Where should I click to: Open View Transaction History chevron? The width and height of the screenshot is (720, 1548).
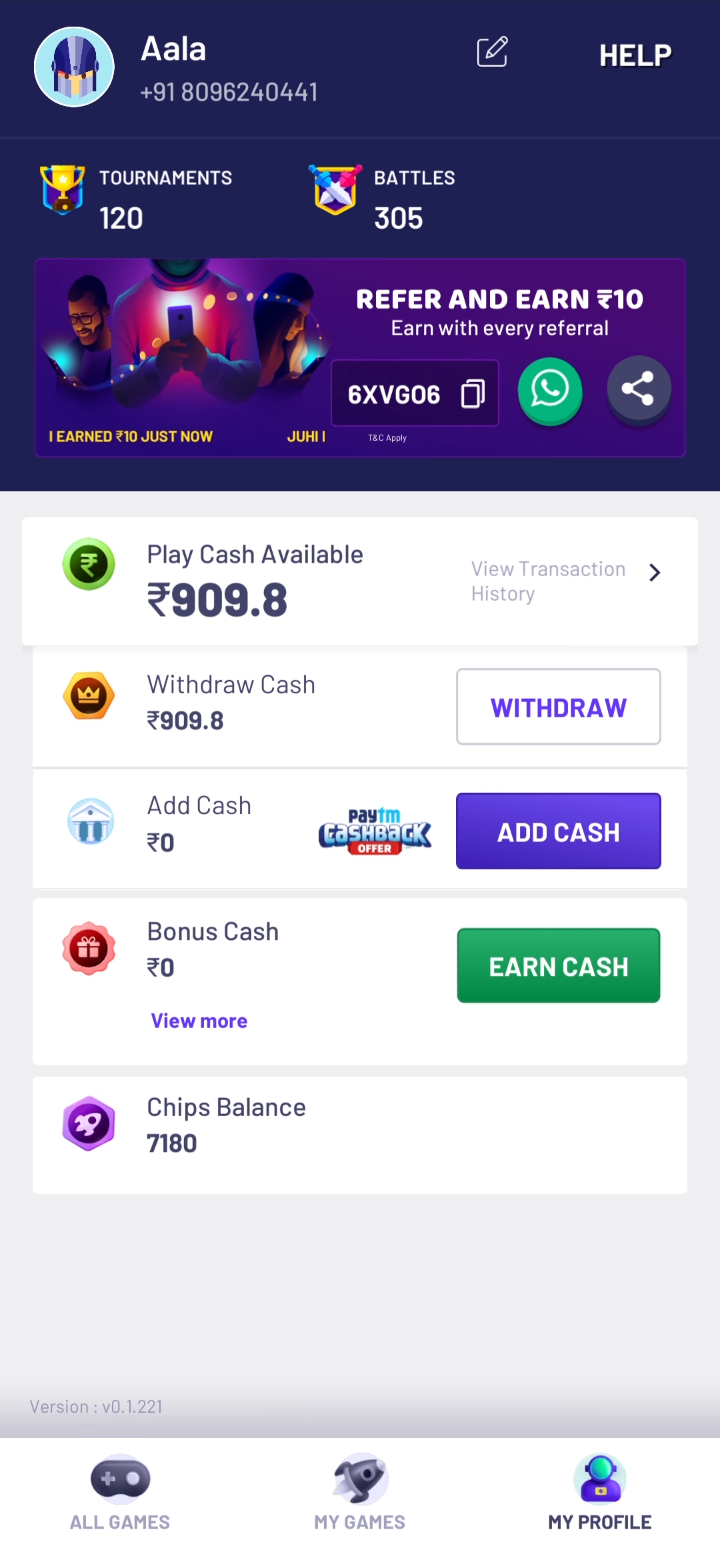[x=655, y=572]
